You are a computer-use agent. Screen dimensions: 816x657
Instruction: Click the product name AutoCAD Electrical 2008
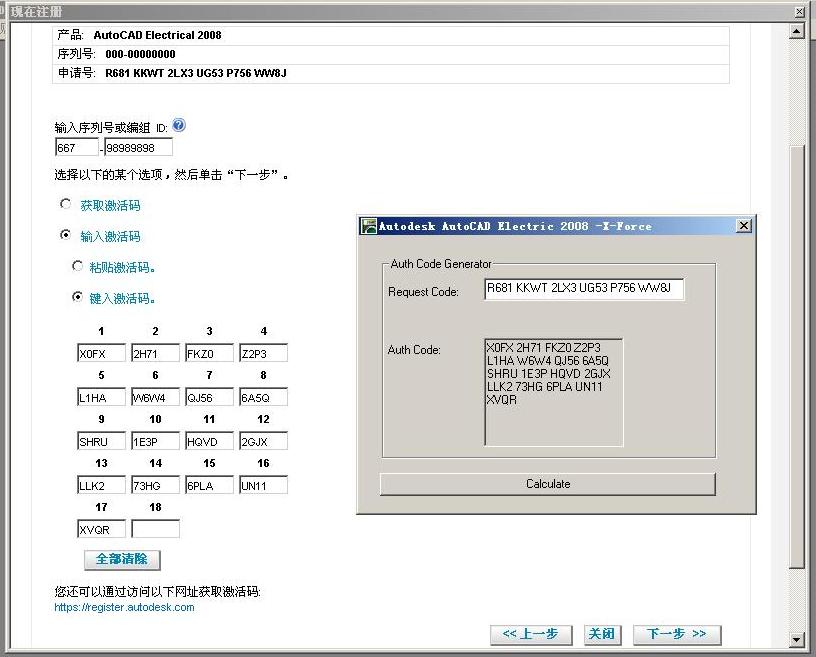(157, 35)
